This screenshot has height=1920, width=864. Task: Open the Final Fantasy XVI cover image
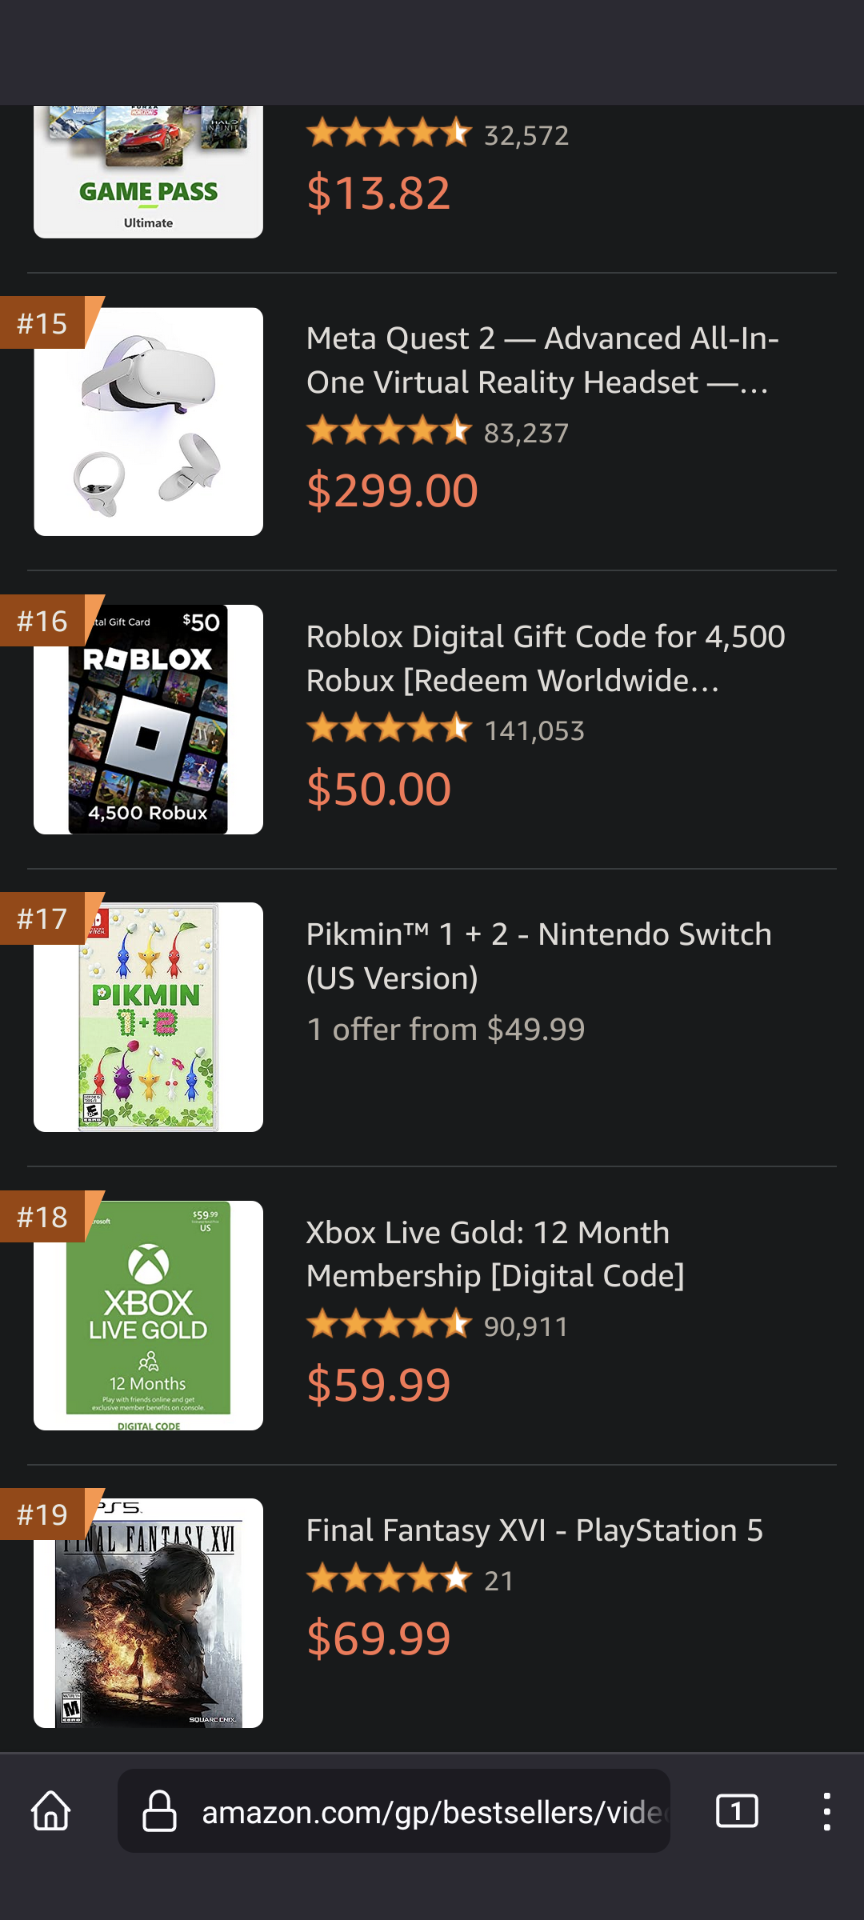point(148,1612)
